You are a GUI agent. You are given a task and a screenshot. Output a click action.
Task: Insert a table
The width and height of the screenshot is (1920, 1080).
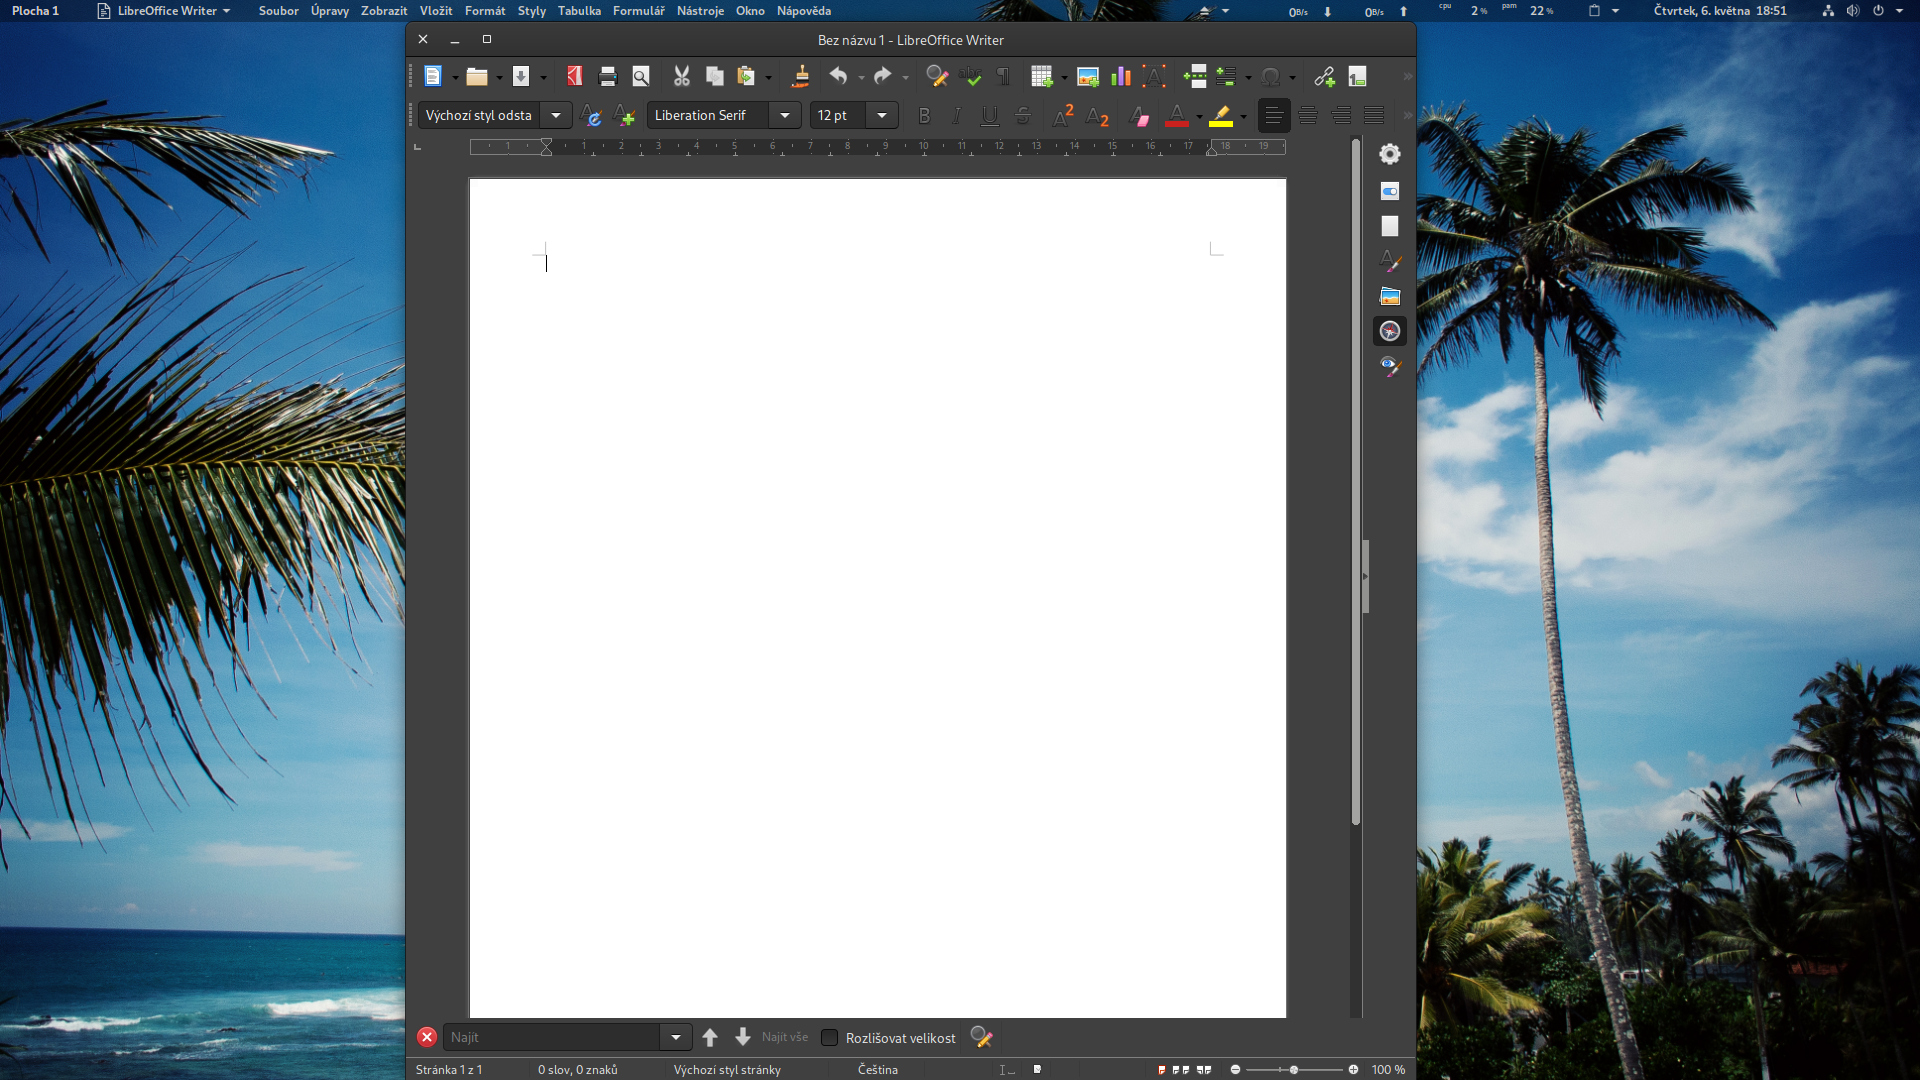pos(1042,76)
